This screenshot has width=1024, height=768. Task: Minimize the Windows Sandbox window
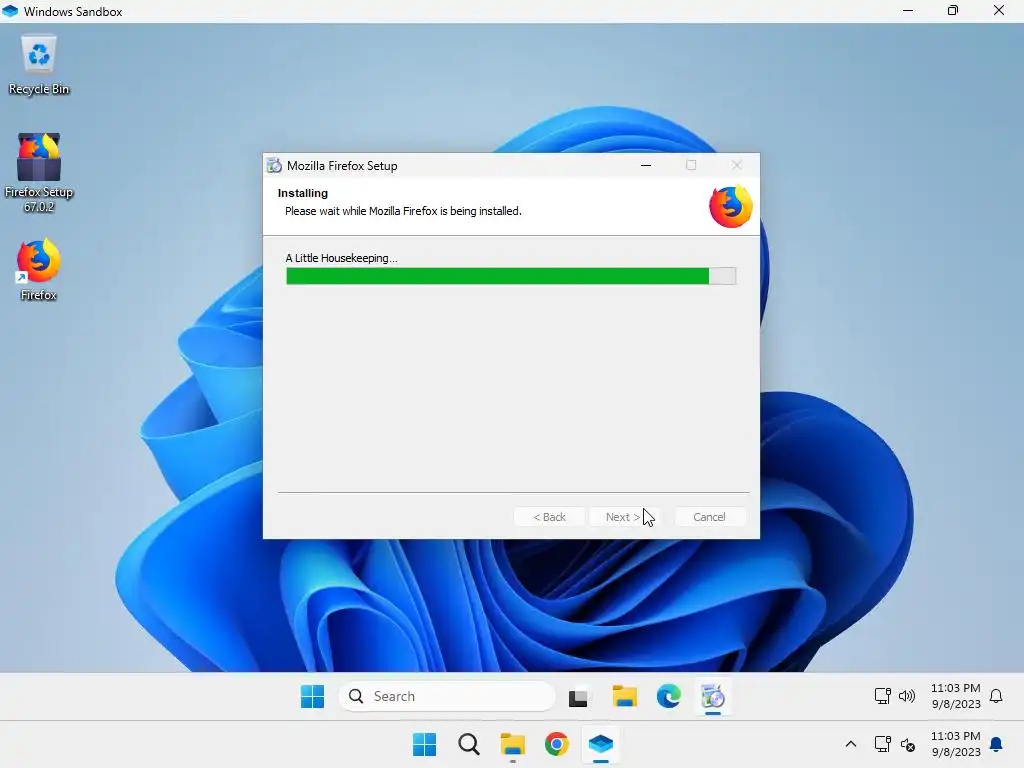point(908,10)
